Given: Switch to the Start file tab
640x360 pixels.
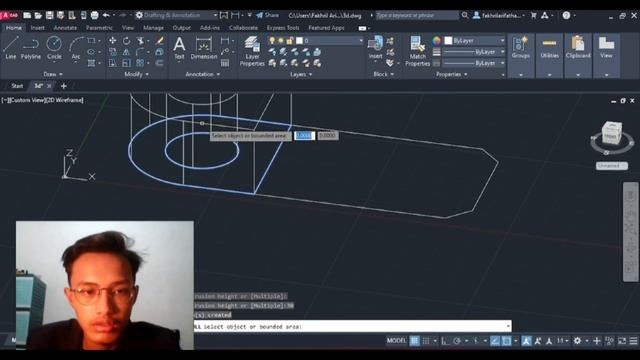Looking at the screenshot, I should [17, 86].
